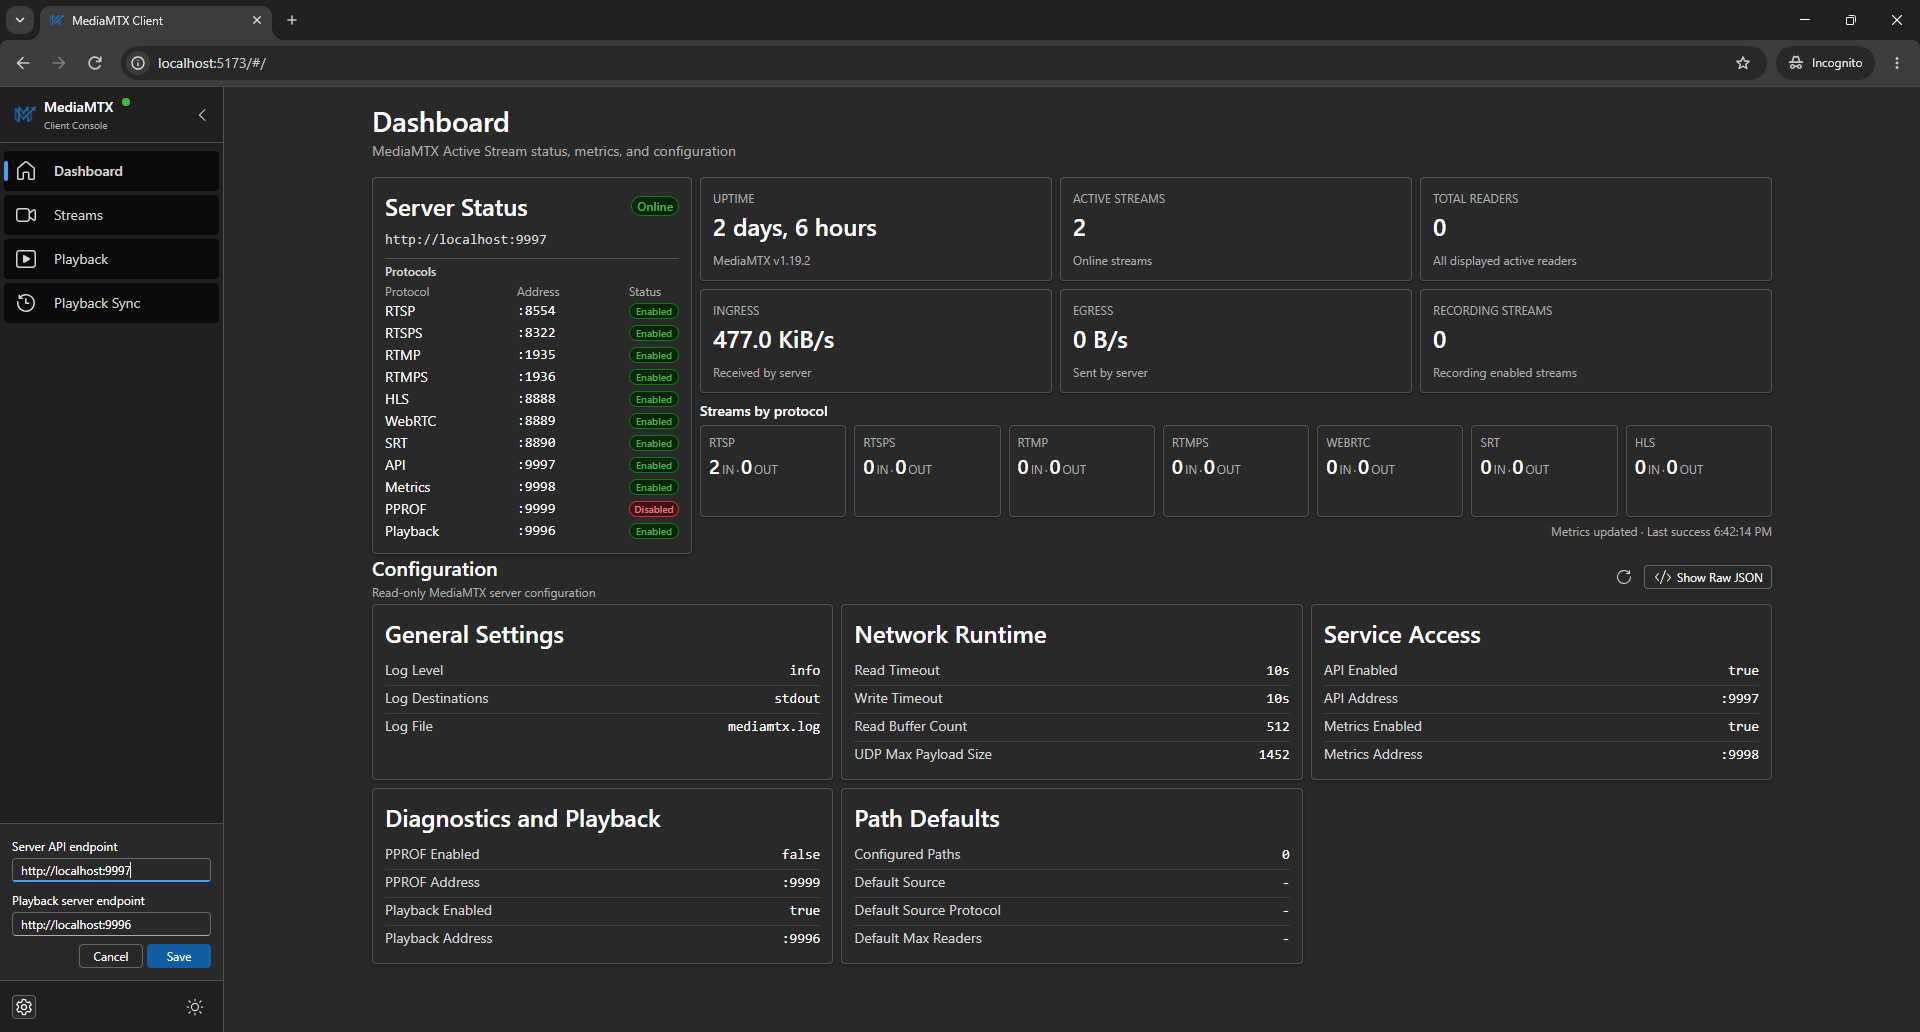
Task: Click the Save button
Action: [179, 956]
